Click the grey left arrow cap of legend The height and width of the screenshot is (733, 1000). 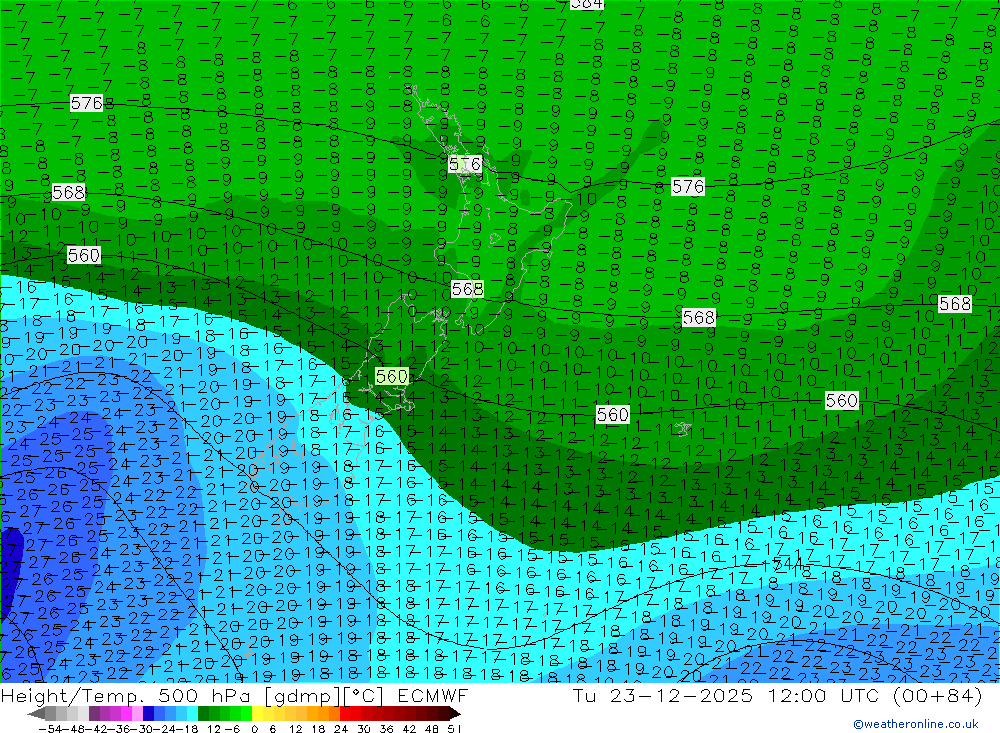tap(36, 713)
